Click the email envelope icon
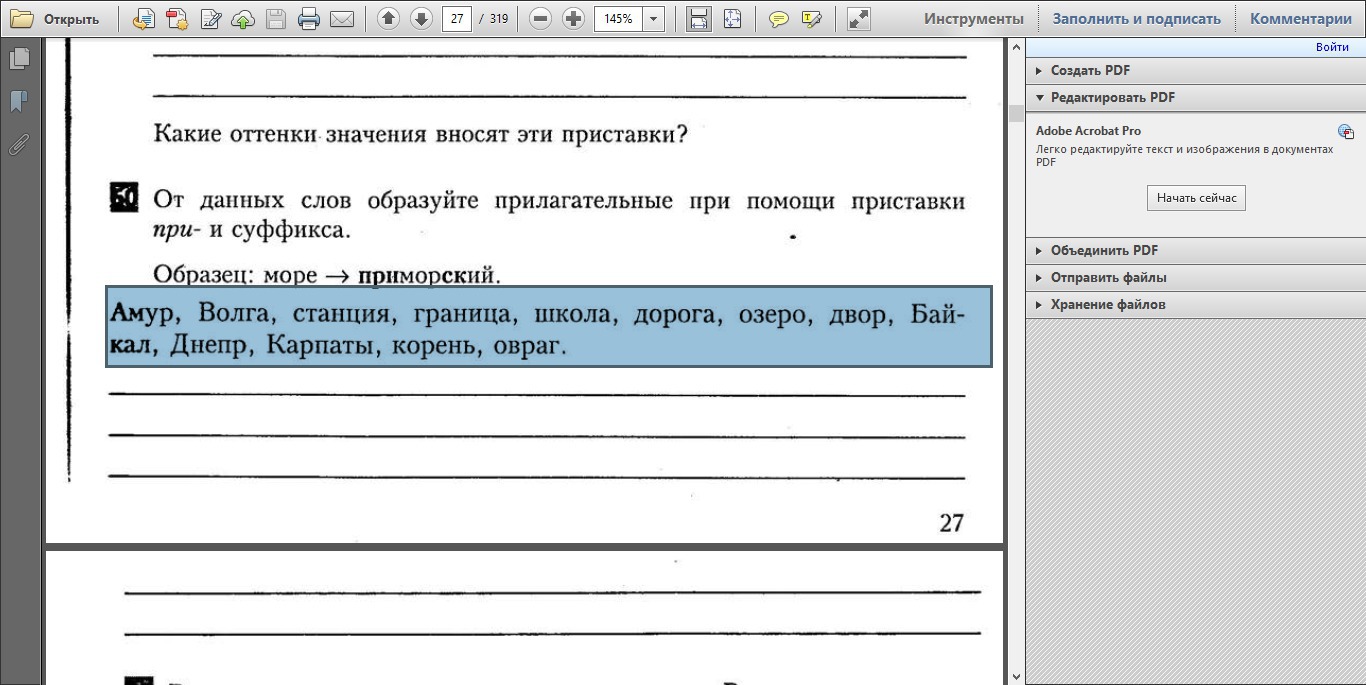Screen dimensions: 1366x685 tap(342, 19)
